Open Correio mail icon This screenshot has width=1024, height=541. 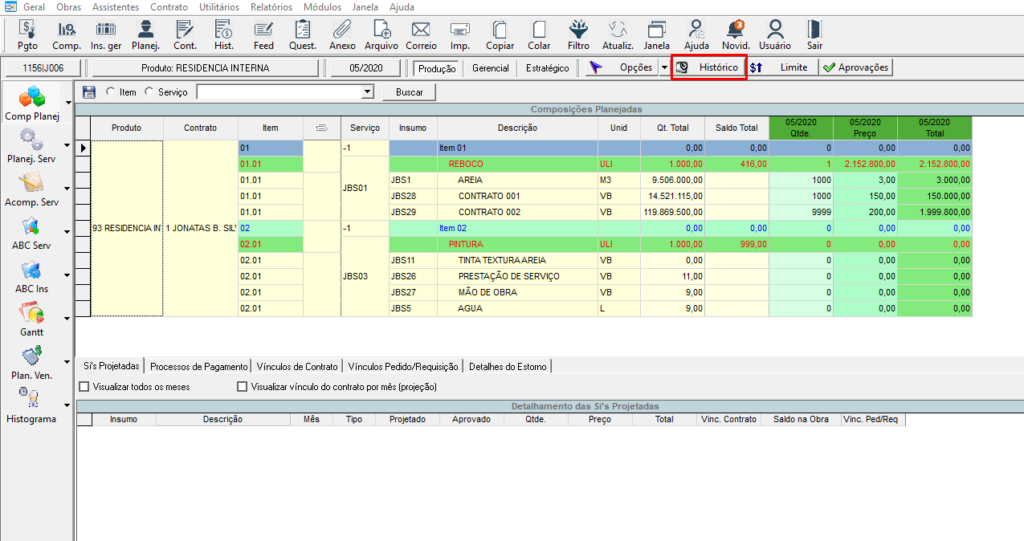point(420,34)
